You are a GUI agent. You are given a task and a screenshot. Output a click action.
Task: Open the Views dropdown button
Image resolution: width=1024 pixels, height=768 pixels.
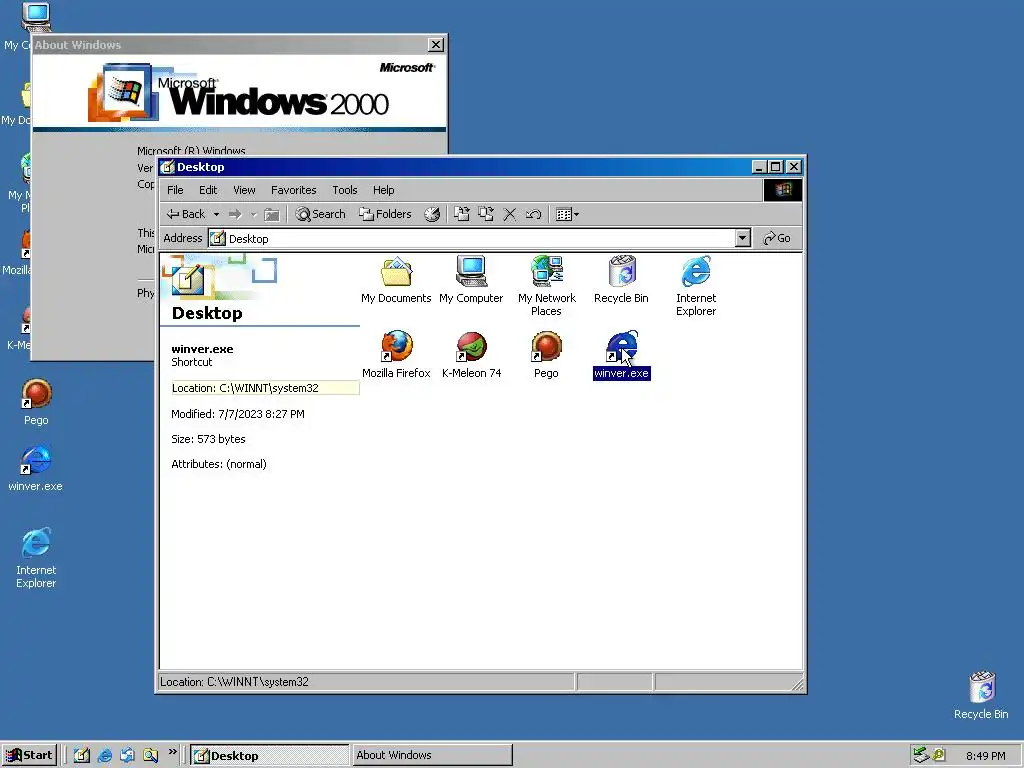[x=567, y=214]
